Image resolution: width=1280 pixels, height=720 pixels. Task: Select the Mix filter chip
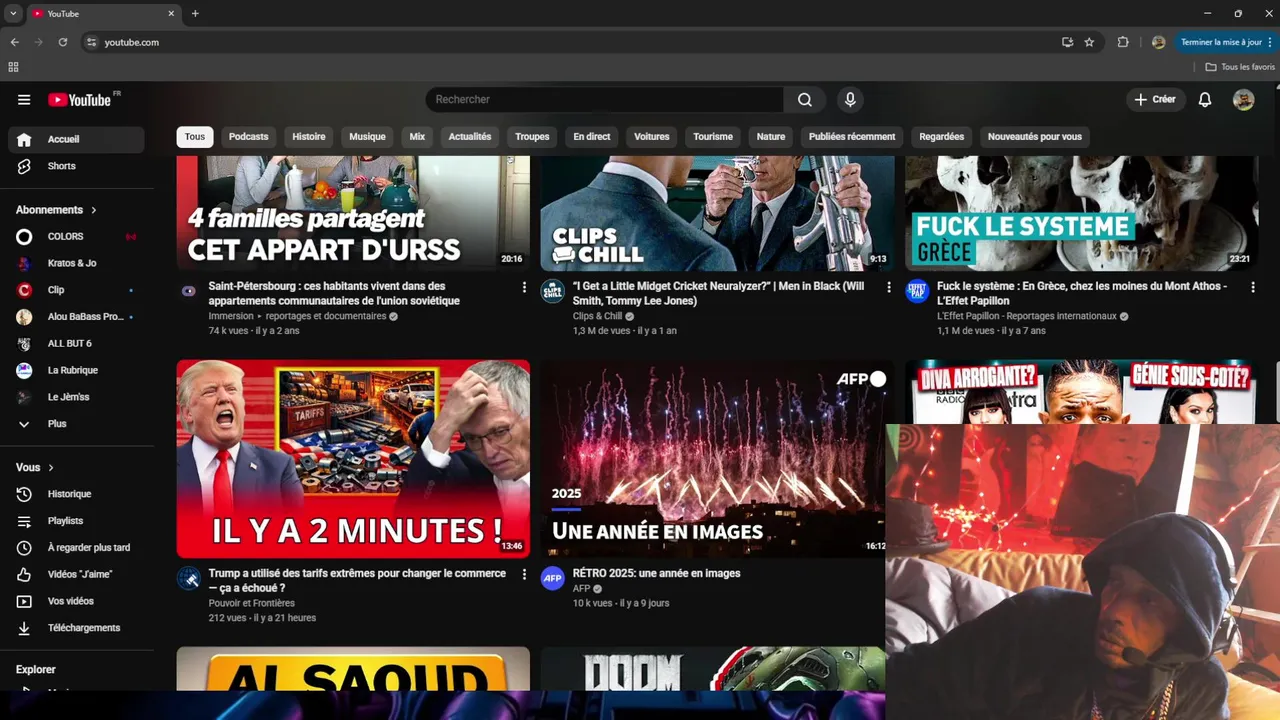417,137
